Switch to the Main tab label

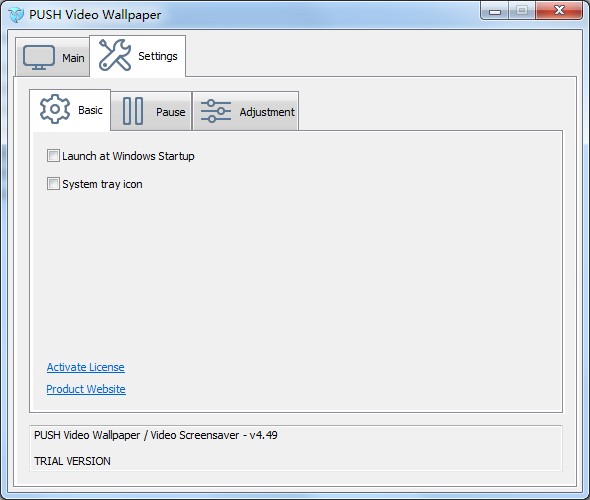point(73,58)
